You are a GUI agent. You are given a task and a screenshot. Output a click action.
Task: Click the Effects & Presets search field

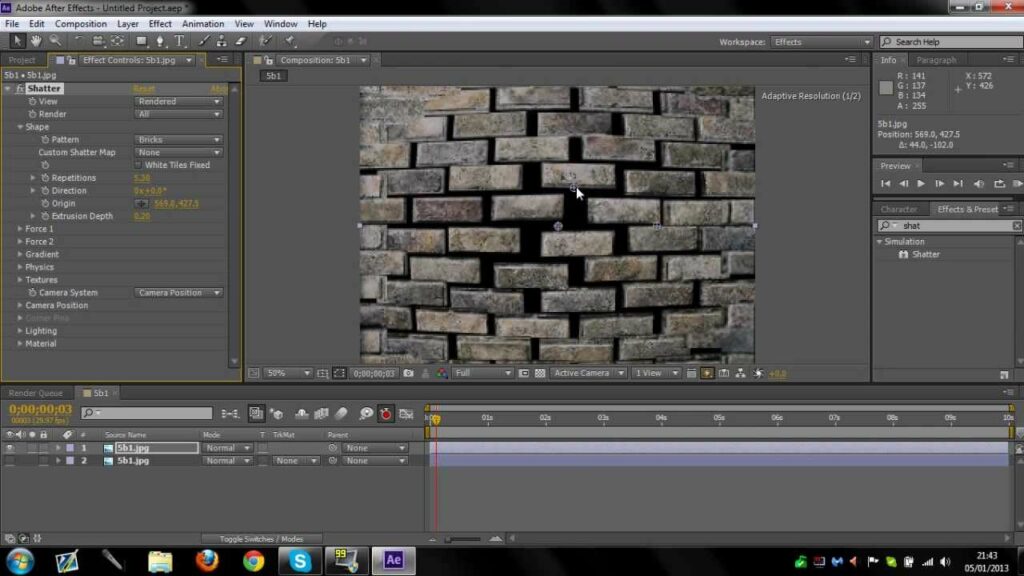(x=950, y=226)
